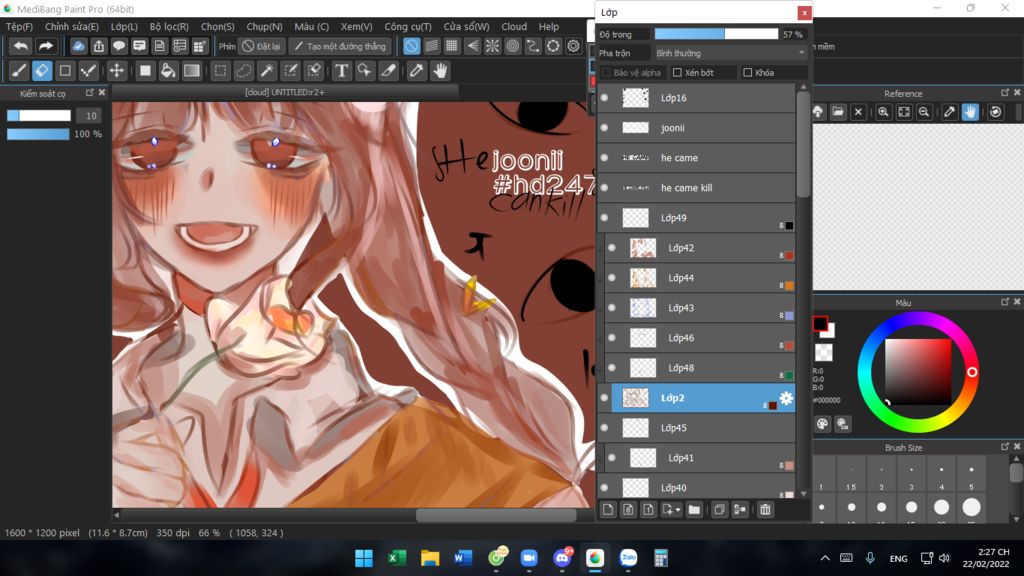Hide the joonii layer
This screenshot has height=576, width=1024.
coord(604,128)
